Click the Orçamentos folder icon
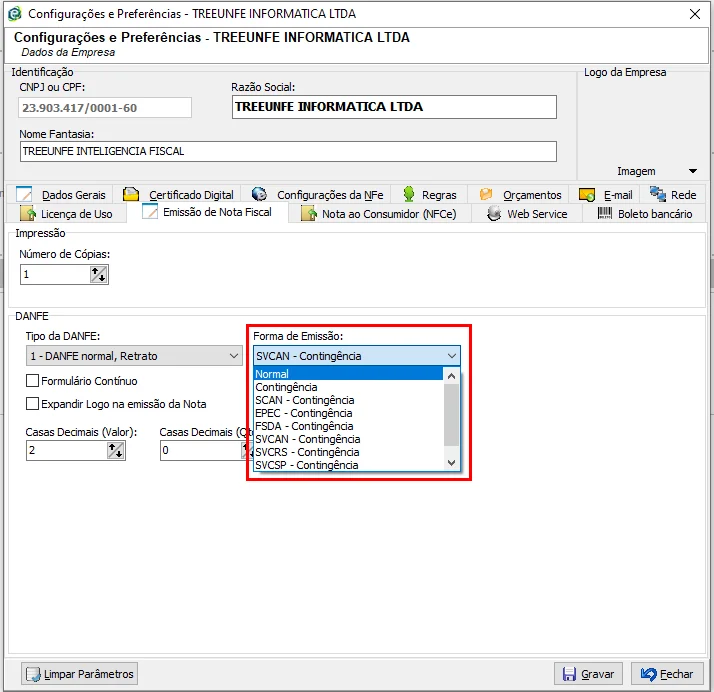Viewport: 714px width, 692px height. coord(485,194)
